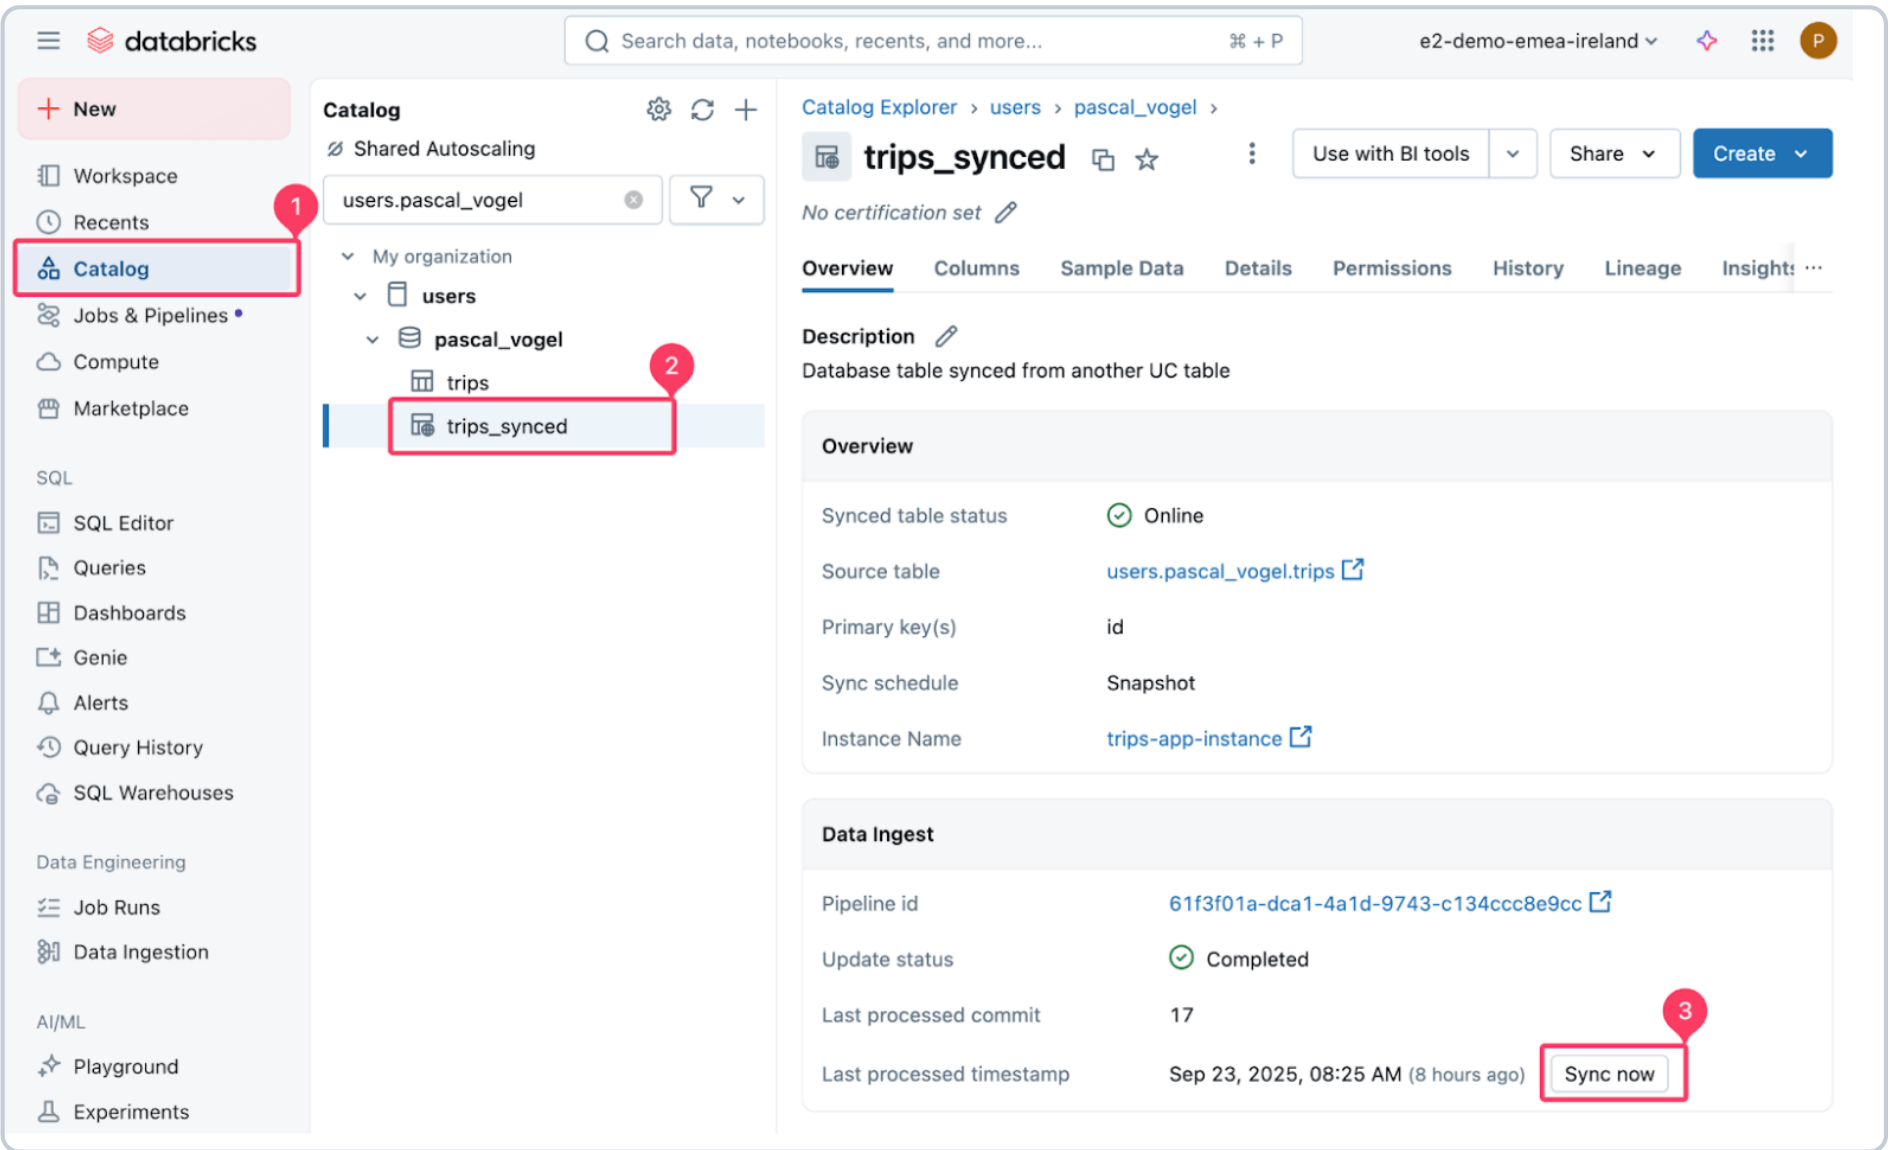This screenshot has width=1890, height=1150.
Task: Switch to the Details tab
Action: coord(1258,268)
